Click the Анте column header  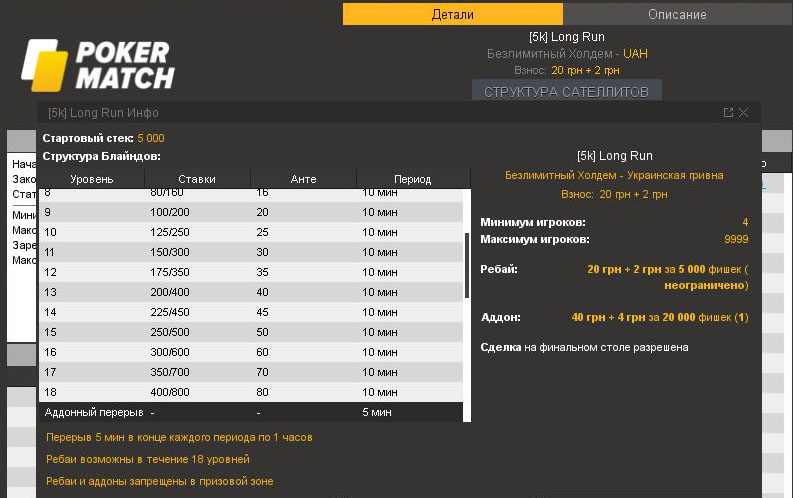tap(303, 179)
